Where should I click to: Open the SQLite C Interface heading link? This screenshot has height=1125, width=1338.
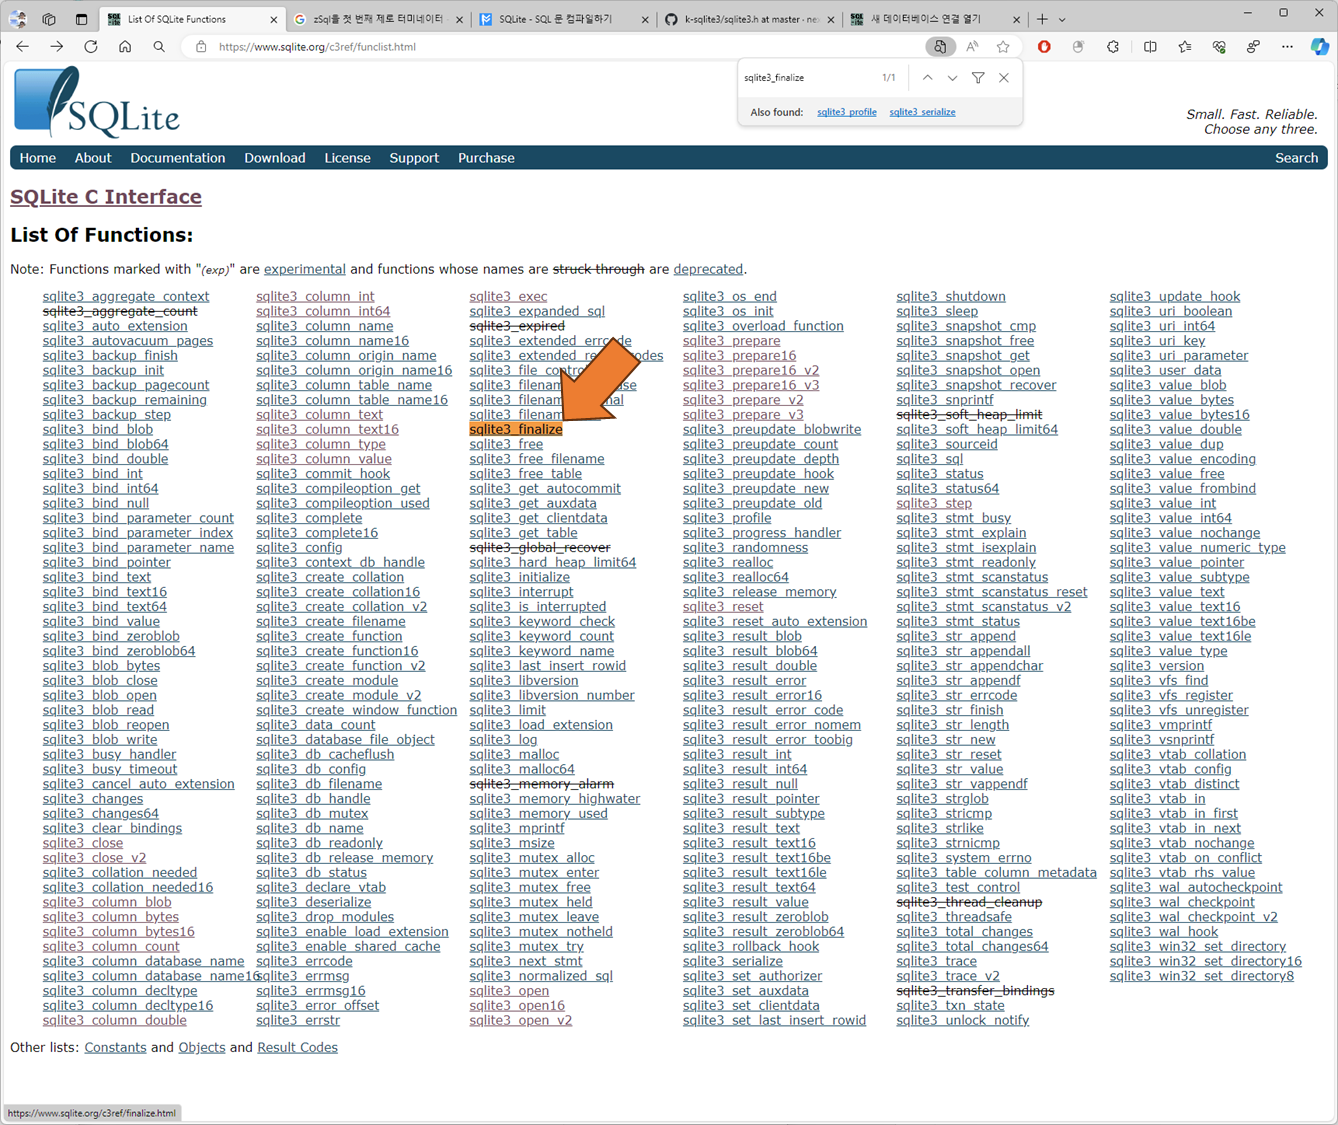tap(106, 197)
